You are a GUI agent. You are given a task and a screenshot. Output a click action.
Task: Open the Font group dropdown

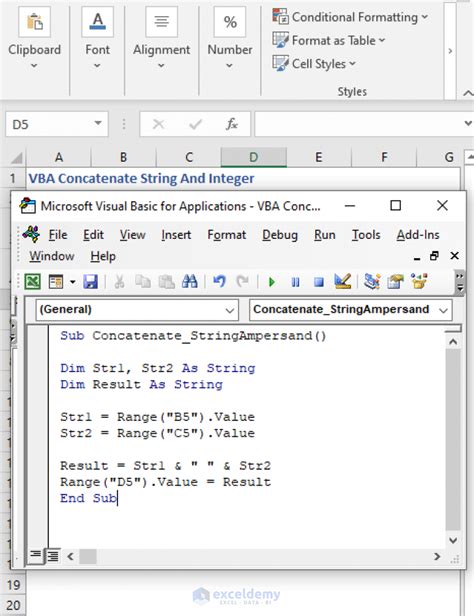coord(97,66)
